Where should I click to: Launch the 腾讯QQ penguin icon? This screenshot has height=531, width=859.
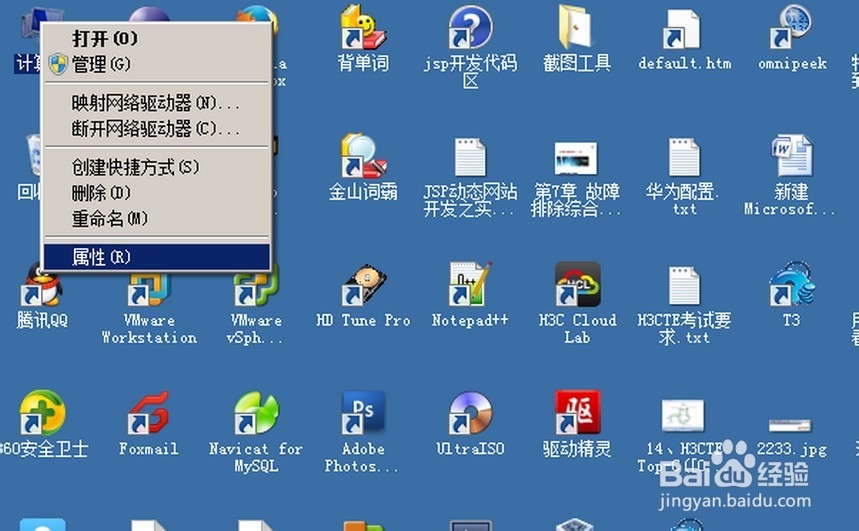tap(41, 284)
